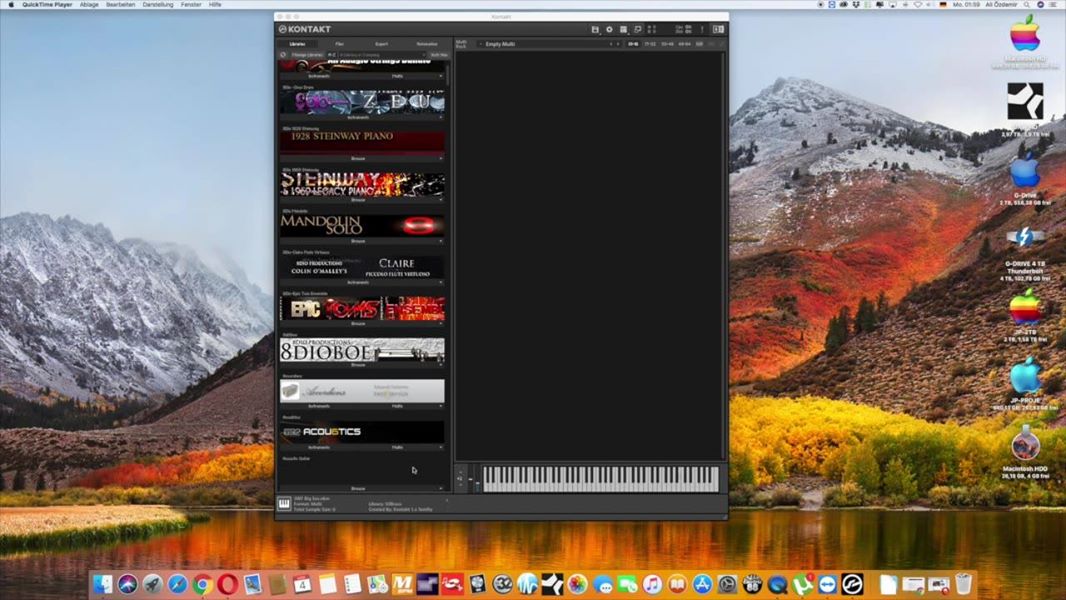
Task: Open Photos from the Dock
Action: pyautogui.click(x=577, y=584)
